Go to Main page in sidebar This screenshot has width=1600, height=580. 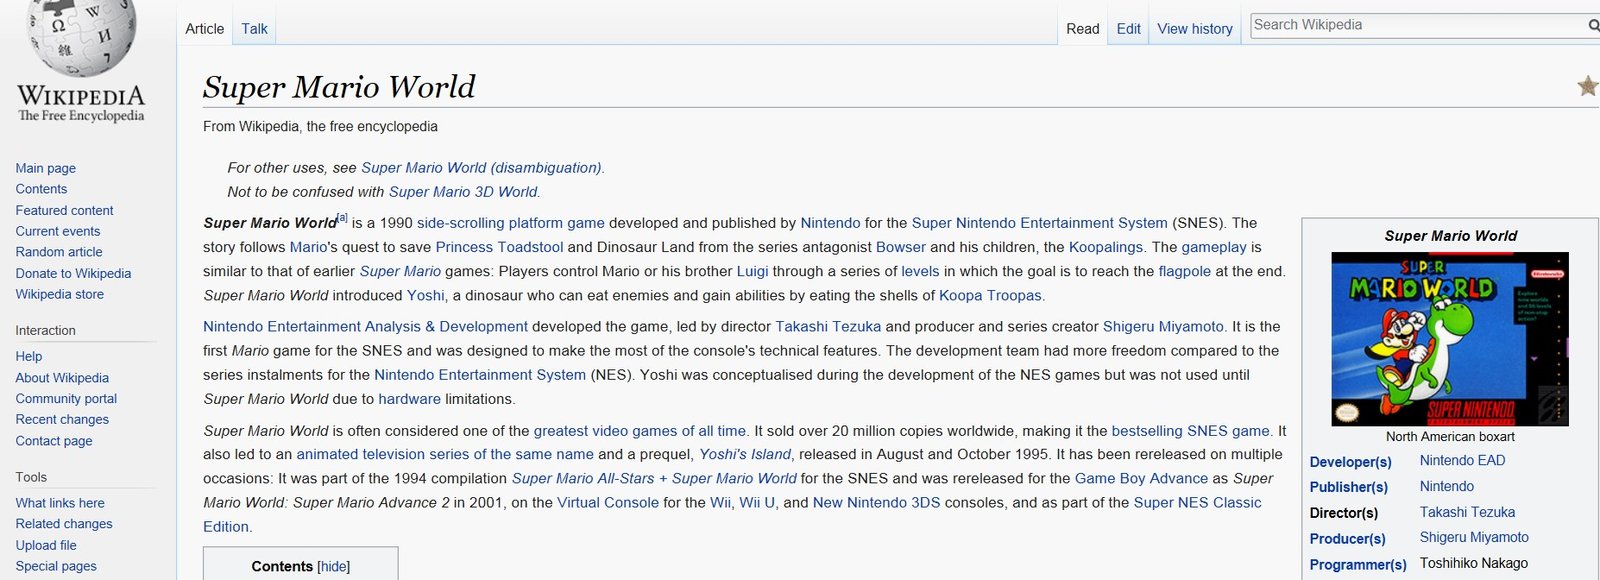coord(46,168)
